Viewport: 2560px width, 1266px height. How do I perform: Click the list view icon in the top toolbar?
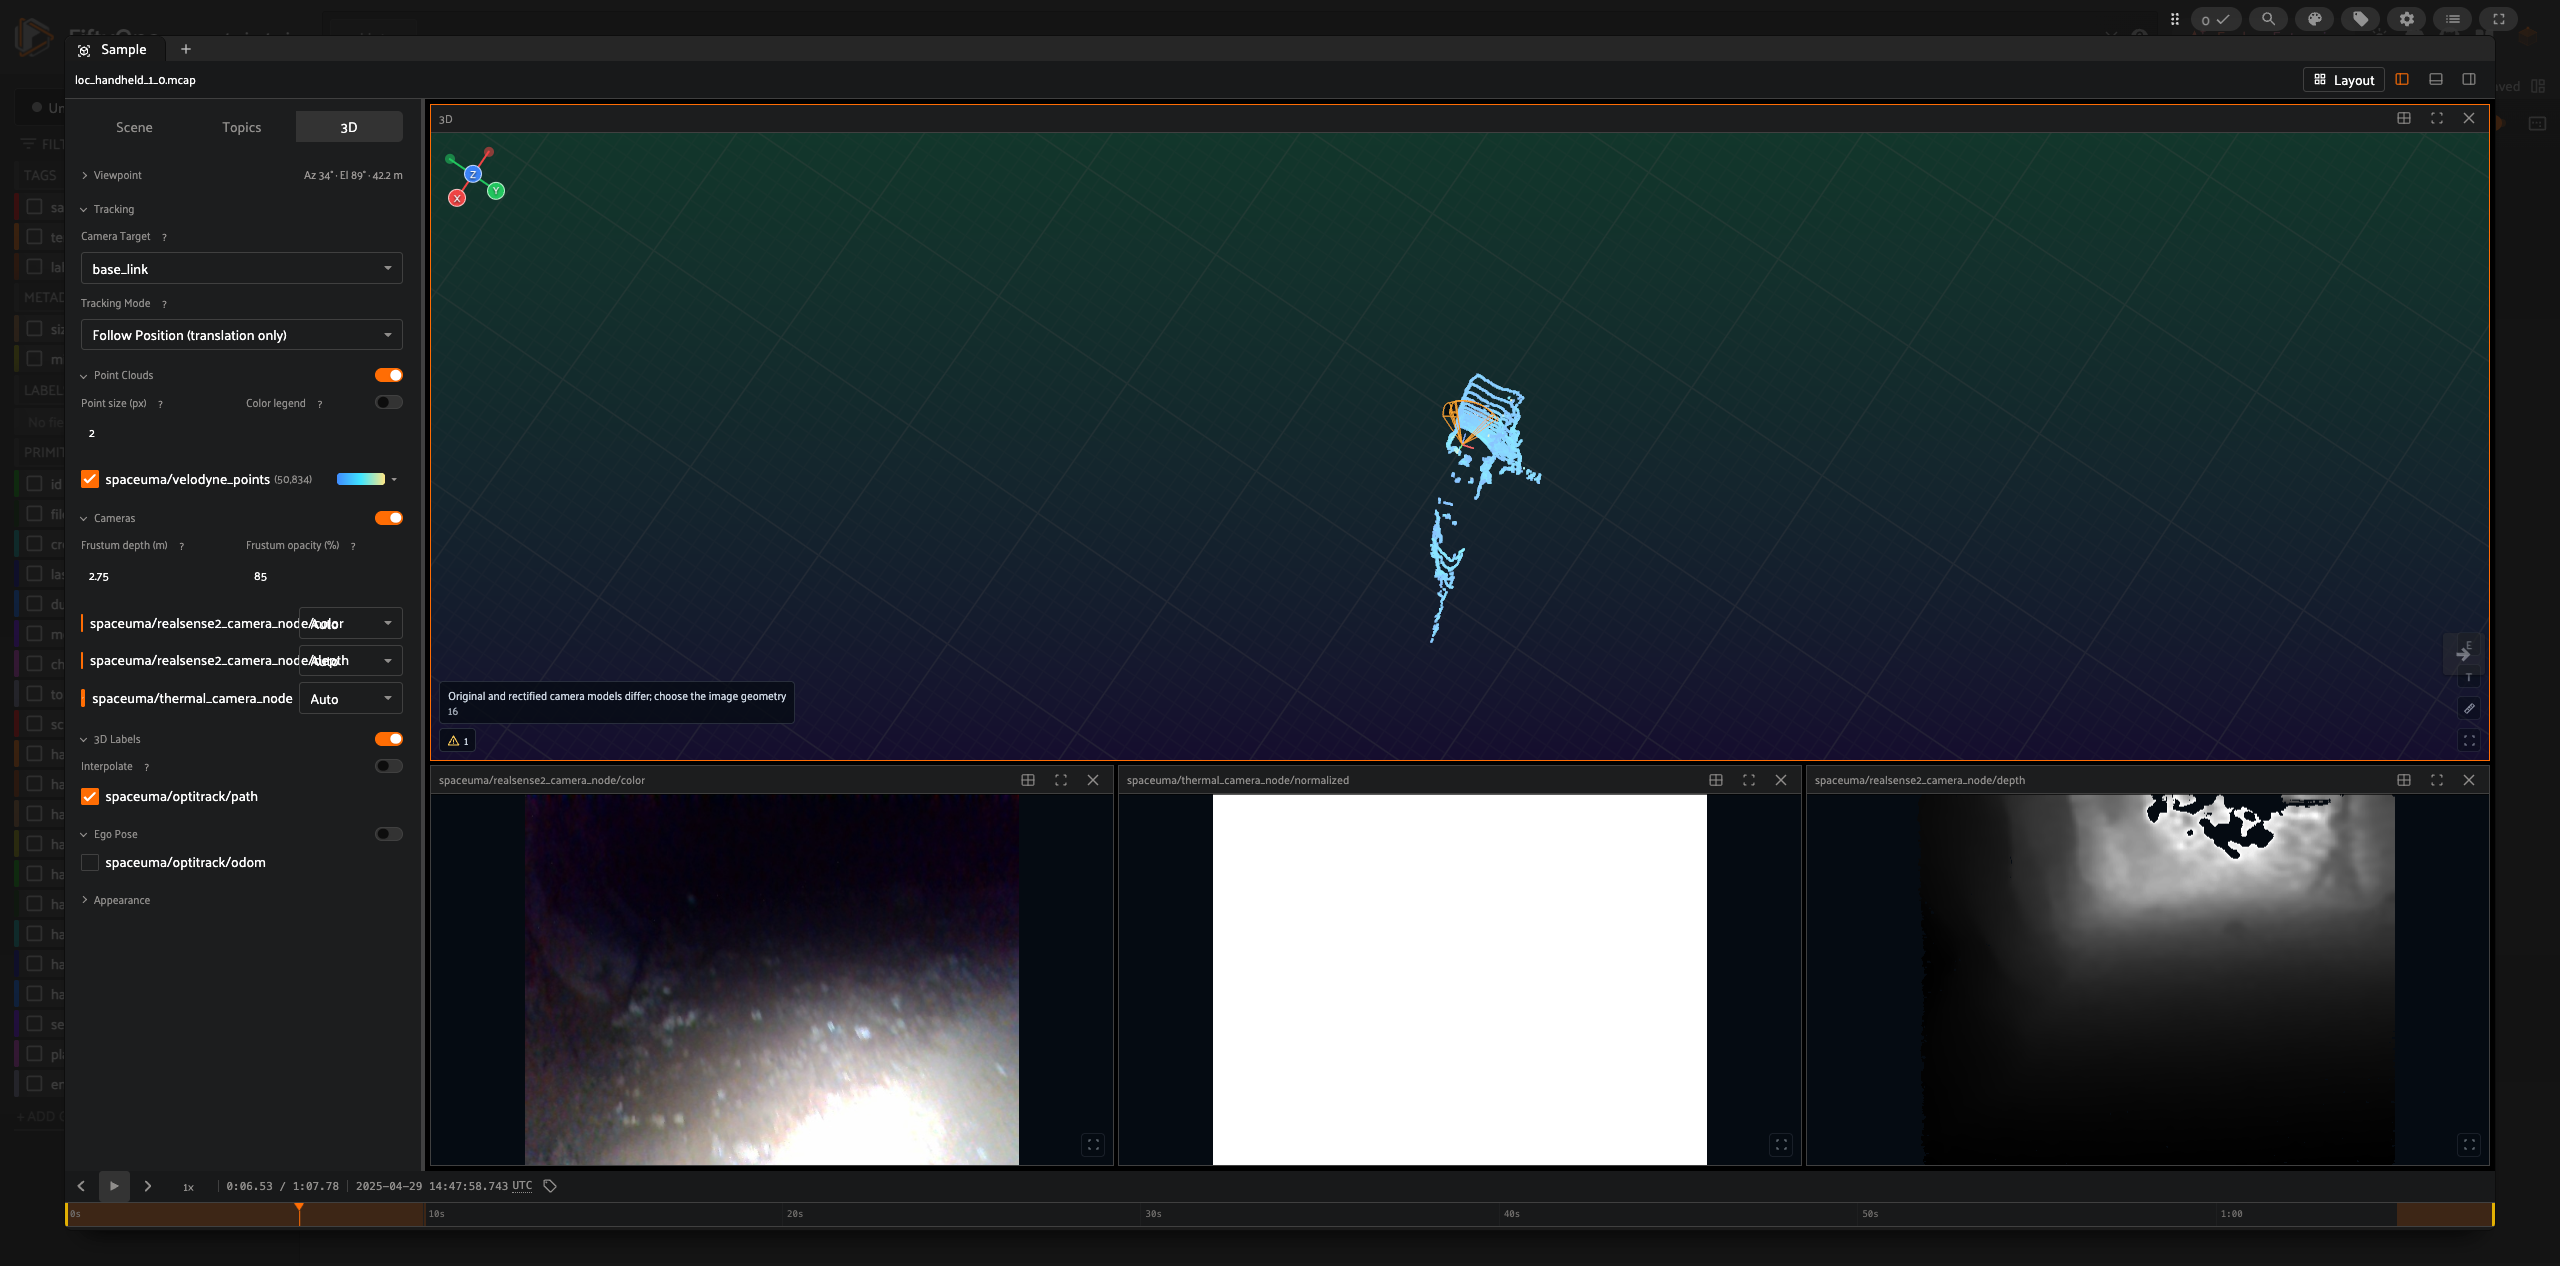pyautogui.click(x=2452, y=19)
